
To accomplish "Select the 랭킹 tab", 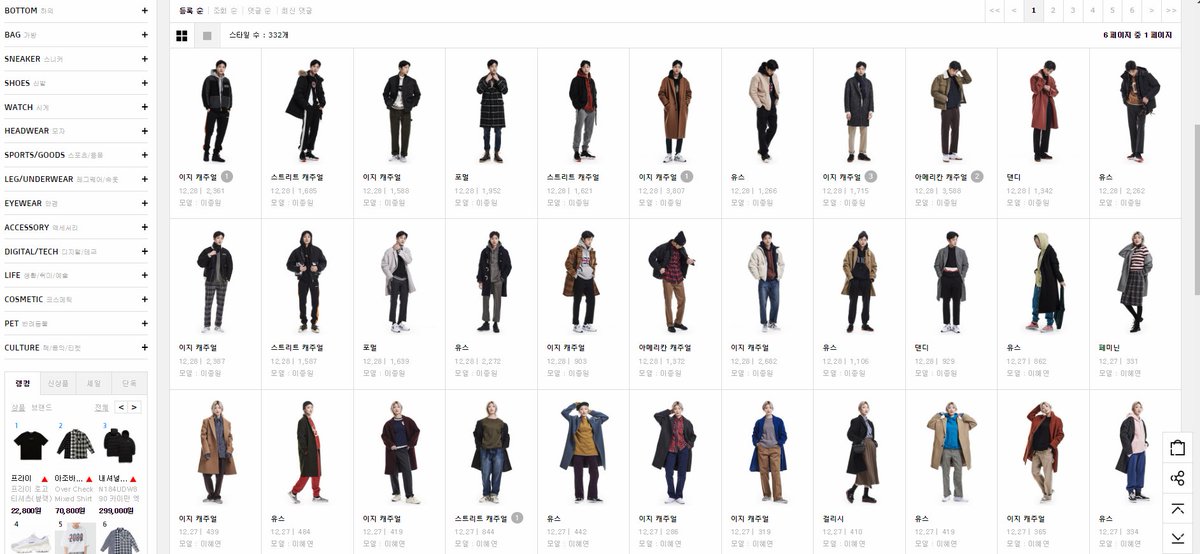I will pyautogui.click(x=23, y=383).
